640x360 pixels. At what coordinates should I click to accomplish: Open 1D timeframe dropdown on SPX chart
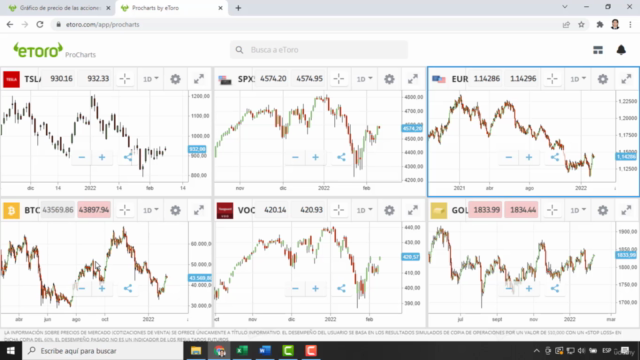[364, 79]
